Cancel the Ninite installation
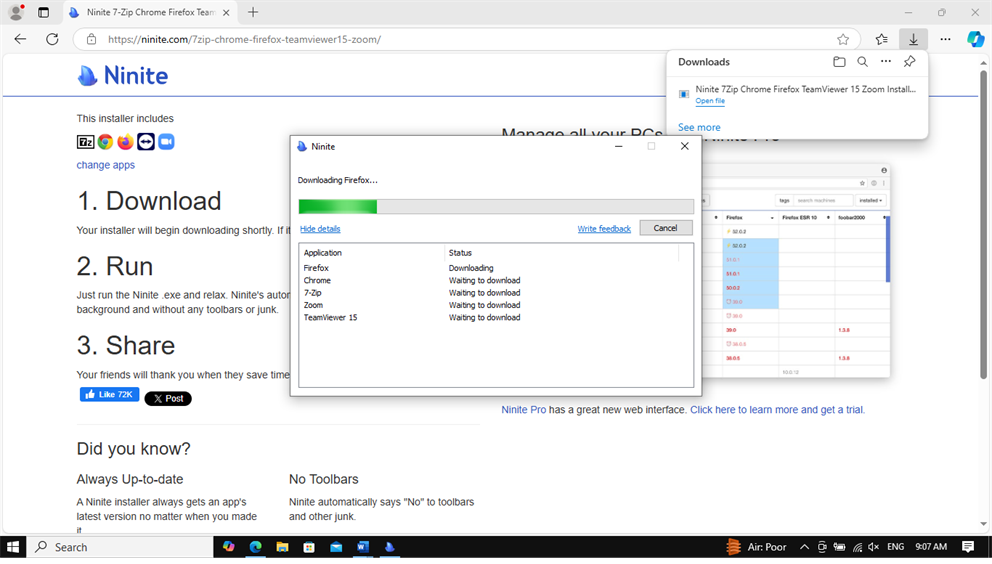This screenshot has height=564, width=992. [x=665, y=228]
